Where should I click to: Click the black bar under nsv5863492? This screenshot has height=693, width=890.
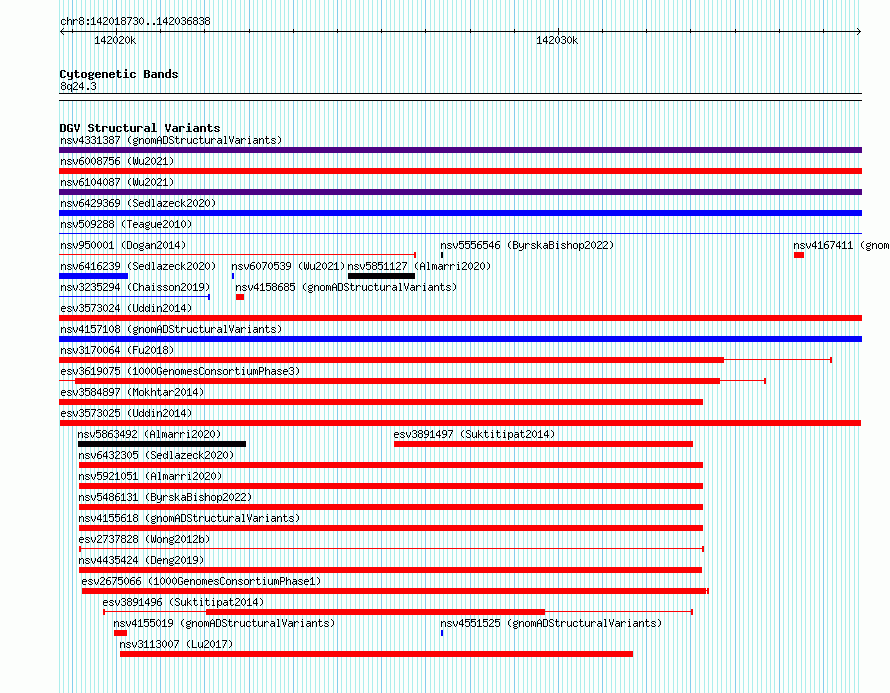tap(162, 444)
